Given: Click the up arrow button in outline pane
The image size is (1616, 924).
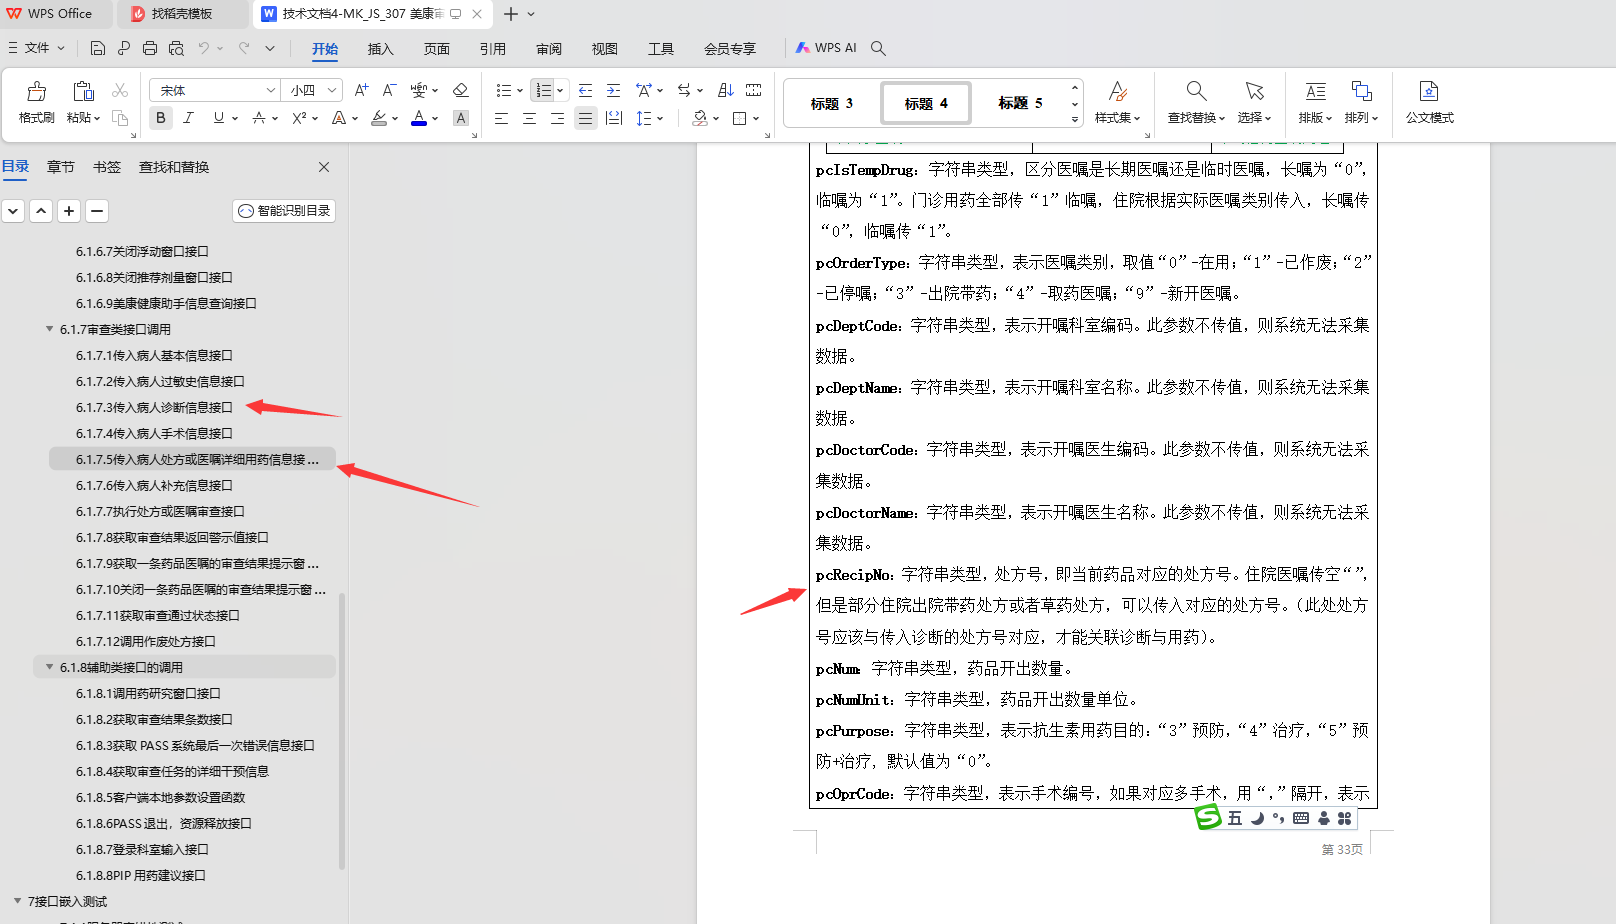Looking at the screenshot, I should click(41, 211).
